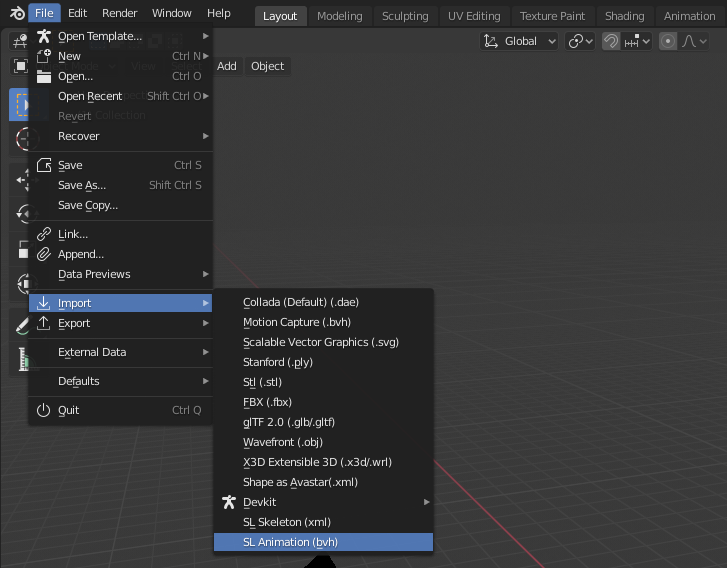Expand the Data Previews submenu
Viewport: 727px width, 568px height.
[x=121, y=274]
